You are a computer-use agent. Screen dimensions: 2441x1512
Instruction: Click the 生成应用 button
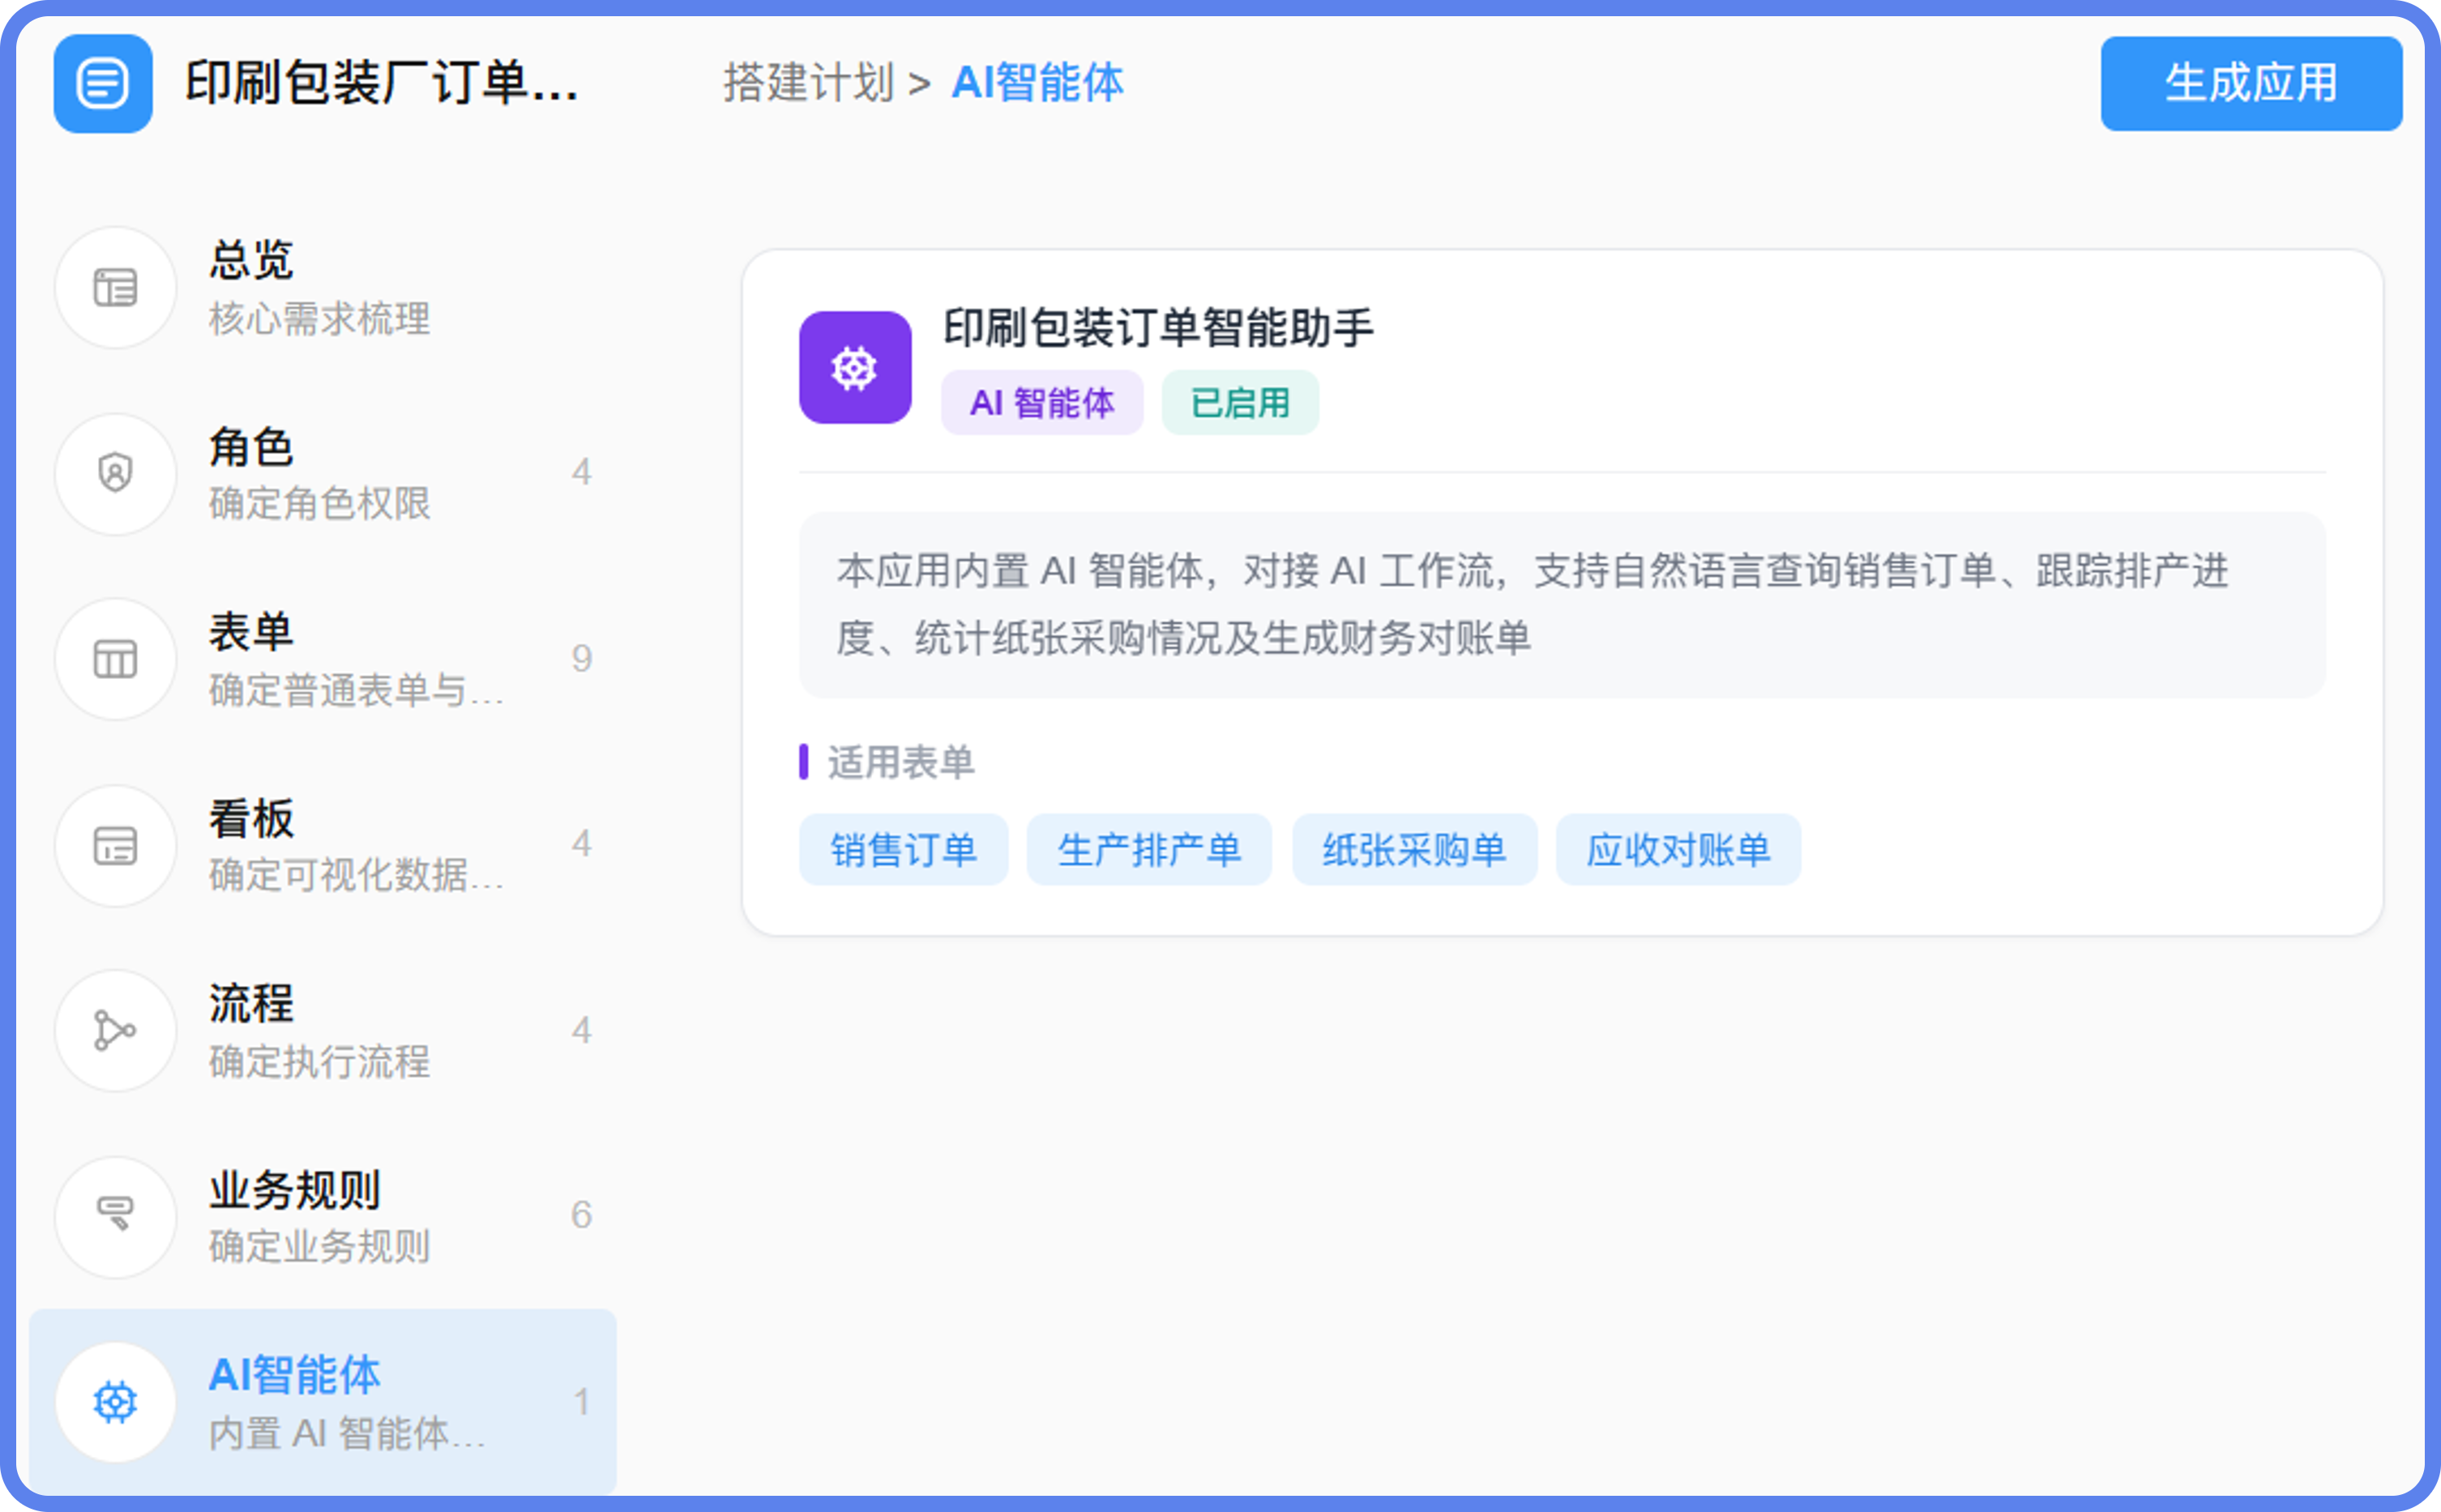click(x=2251, y=84)
